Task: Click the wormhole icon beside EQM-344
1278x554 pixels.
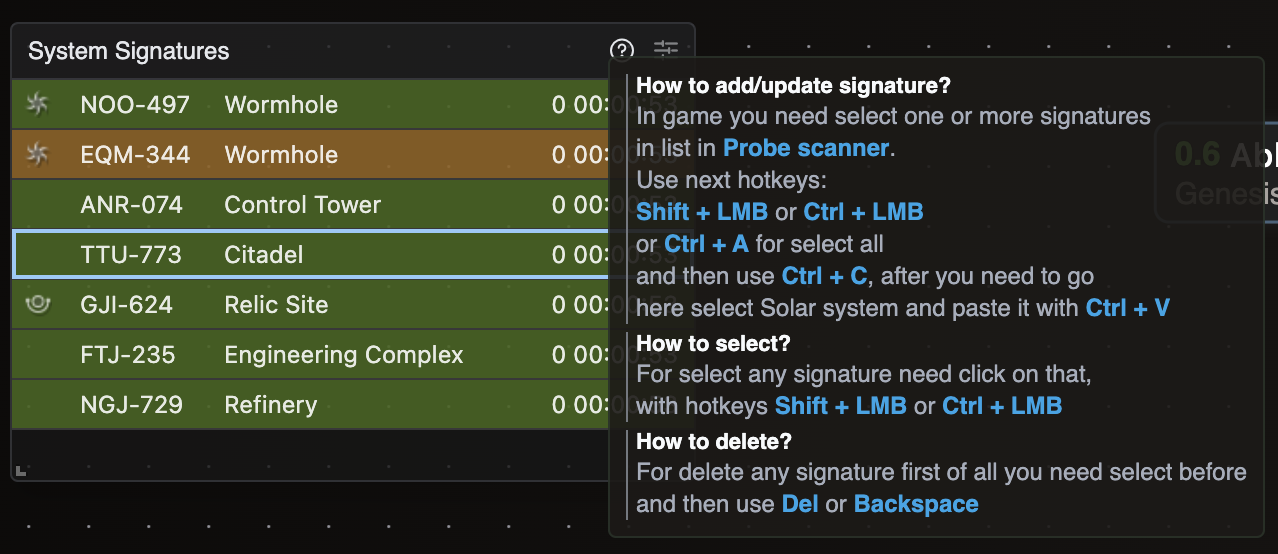Action: coord(38,154)
